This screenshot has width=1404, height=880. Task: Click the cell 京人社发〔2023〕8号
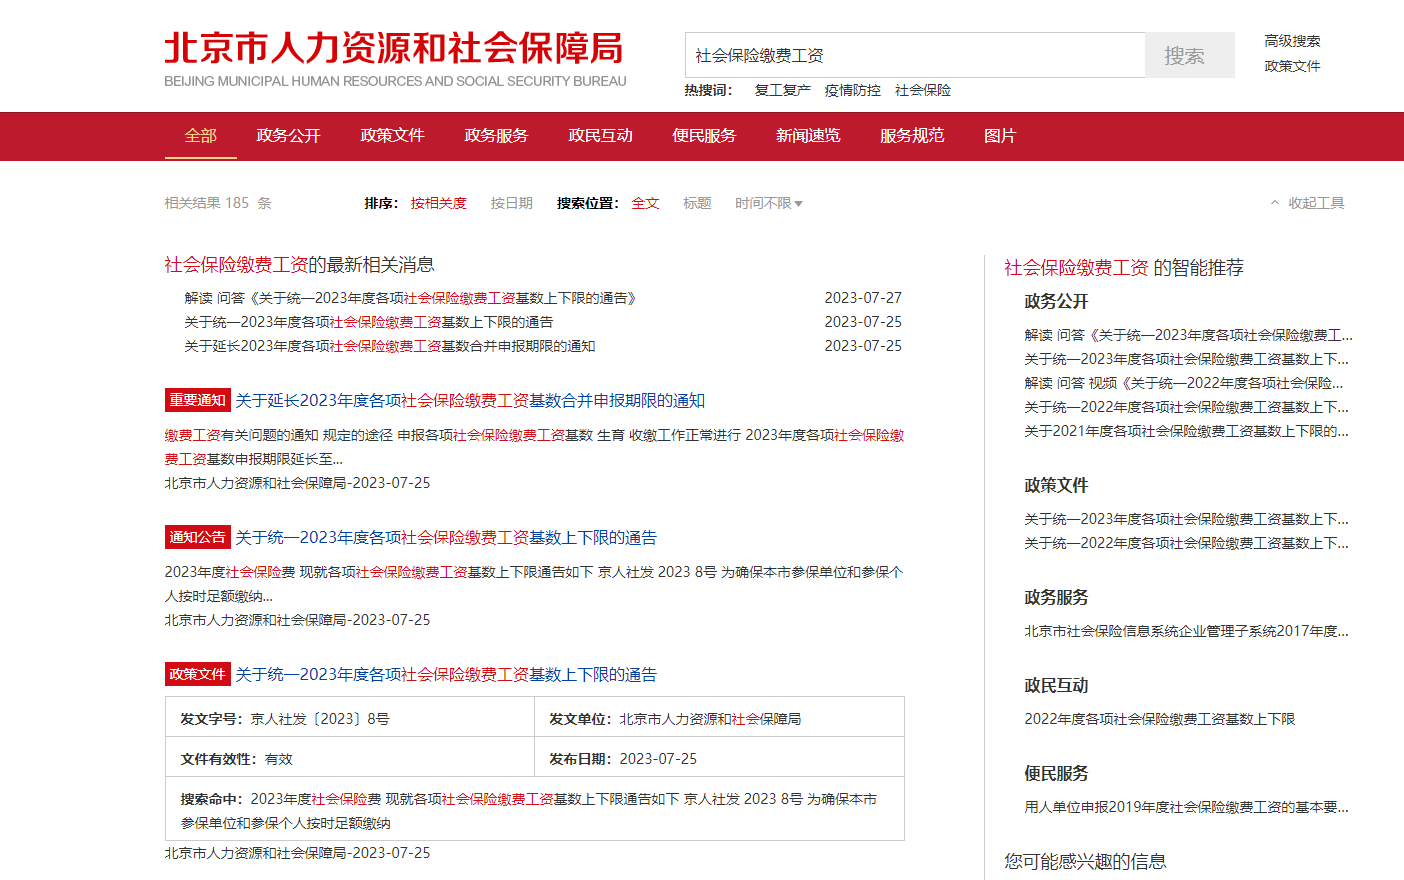coord(320,719)
